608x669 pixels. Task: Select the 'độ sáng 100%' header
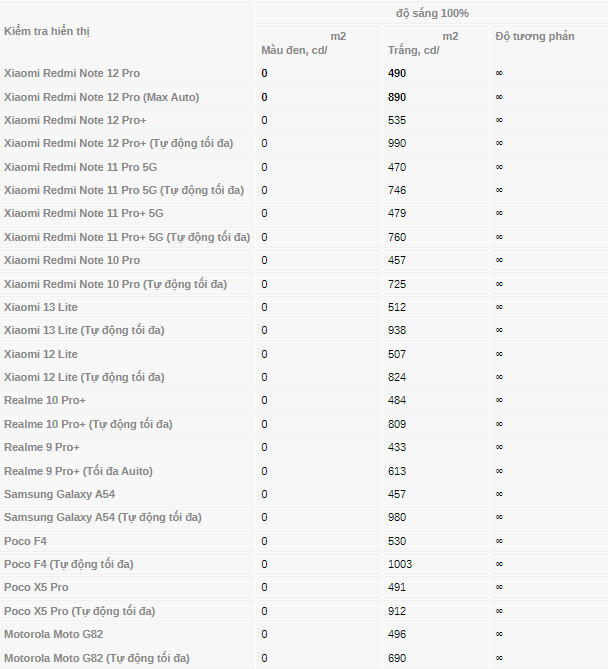click(x=432, y=13)
